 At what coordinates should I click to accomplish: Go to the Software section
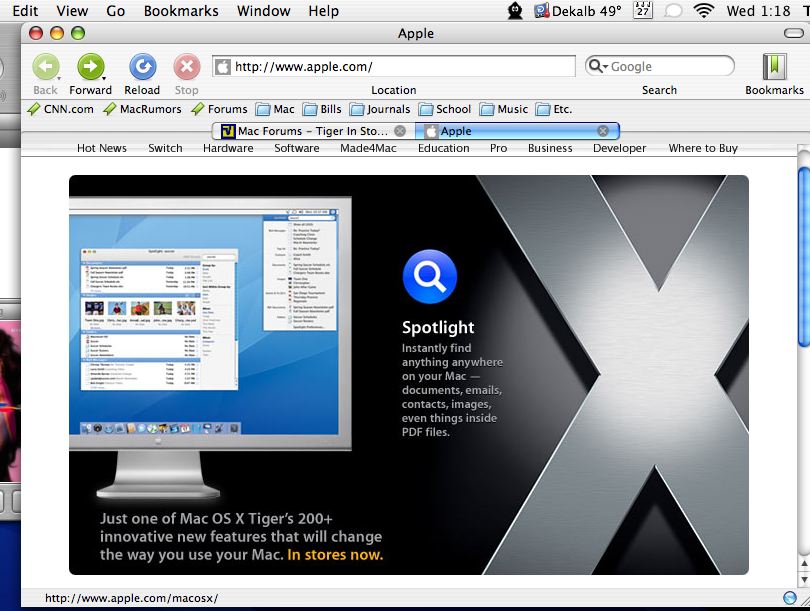coord(297,148)
